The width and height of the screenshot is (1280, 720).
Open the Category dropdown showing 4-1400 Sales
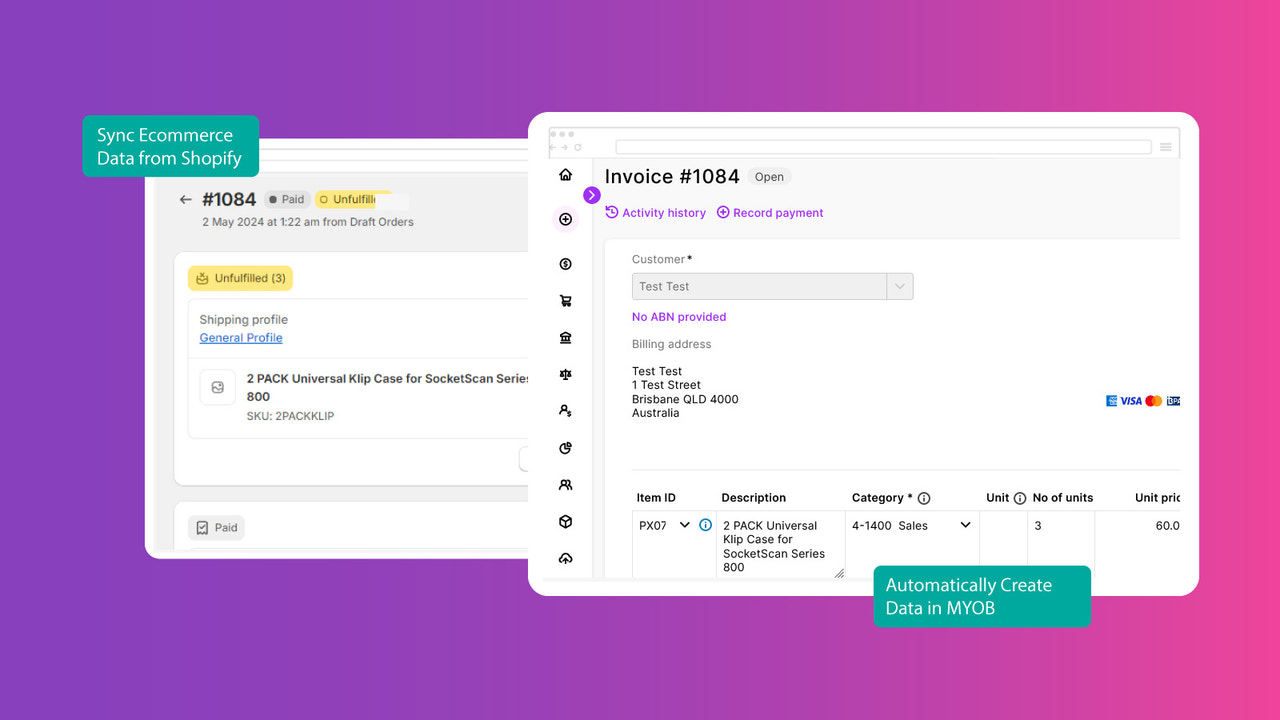[x=963, y=524]
